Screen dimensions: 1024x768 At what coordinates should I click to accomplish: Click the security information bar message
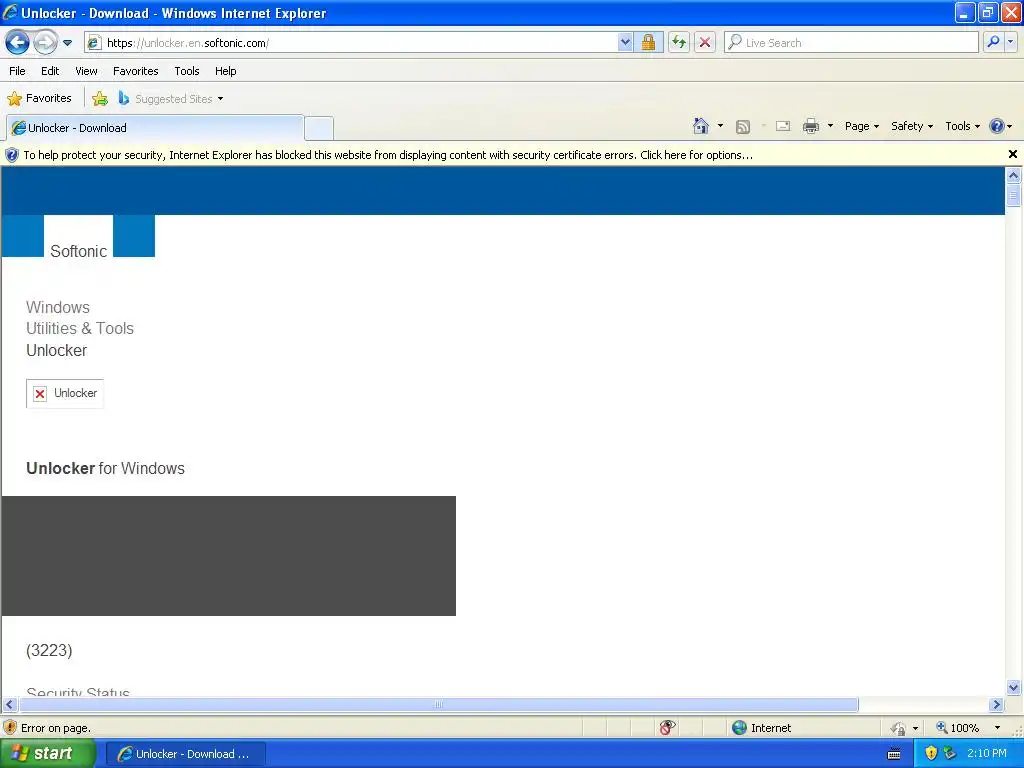(x=388, y=155)
